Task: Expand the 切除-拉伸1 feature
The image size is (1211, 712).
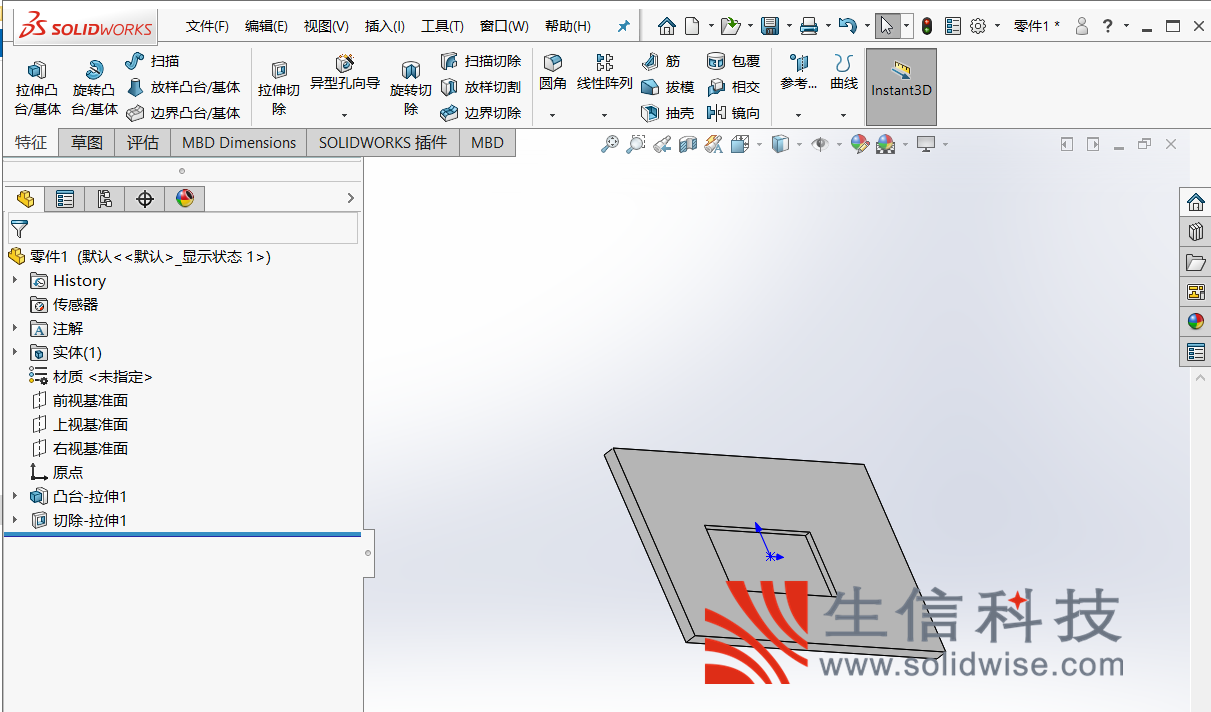Action: pyautogui.click(x=15, y=520)
